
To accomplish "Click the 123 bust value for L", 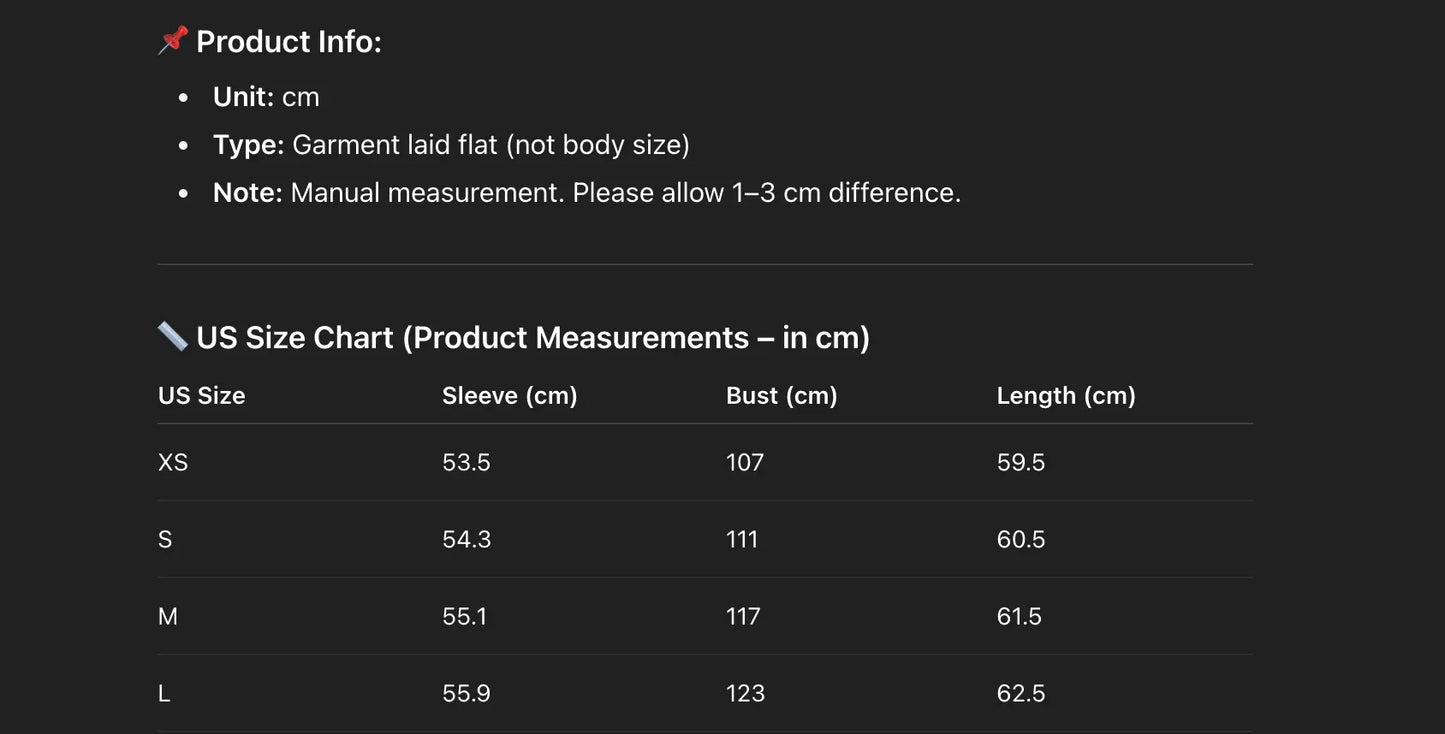I will click(x=745, y=694).
